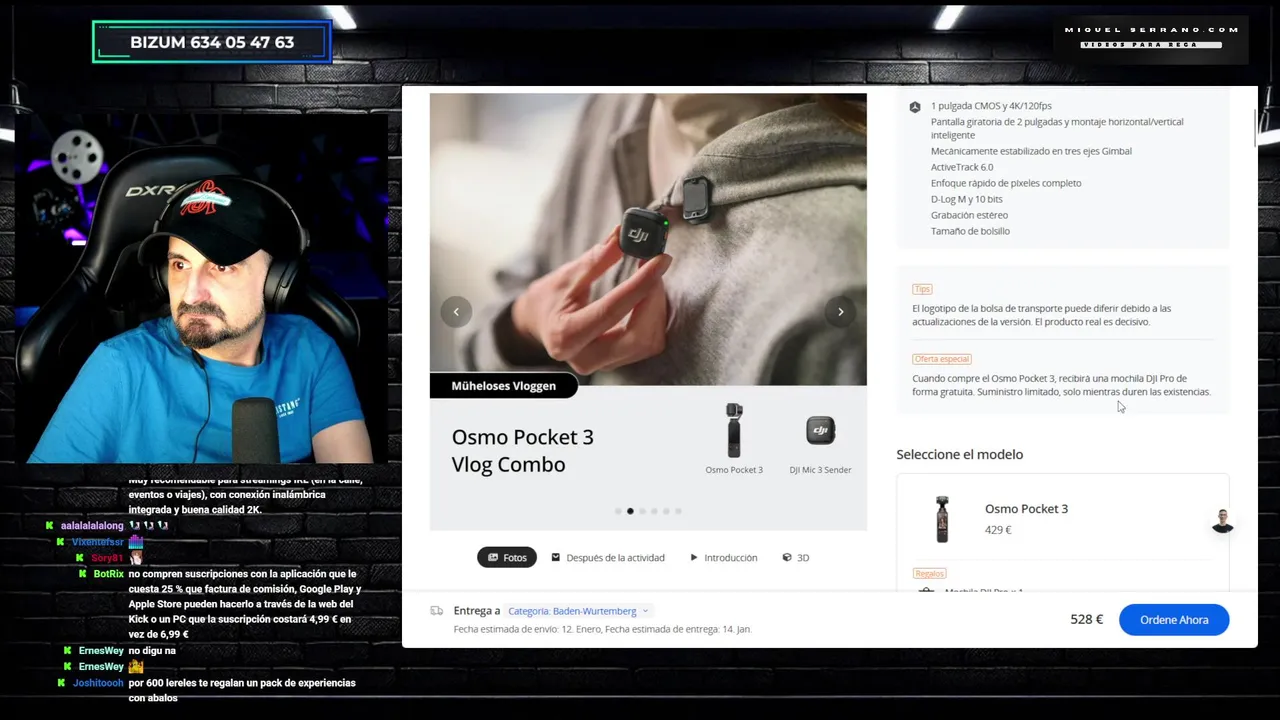Click the Kick badge beside aalalalalalong
The height and width of the screenshot is (720, 1280).
[x=50, y=526]
